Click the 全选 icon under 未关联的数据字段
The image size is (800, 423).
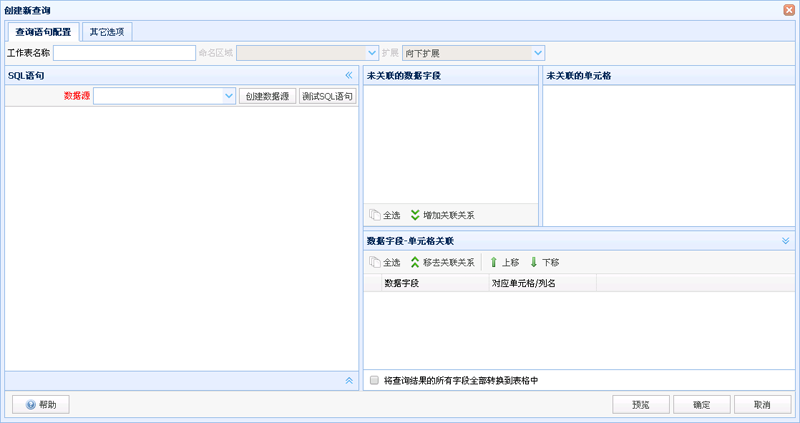375,215
